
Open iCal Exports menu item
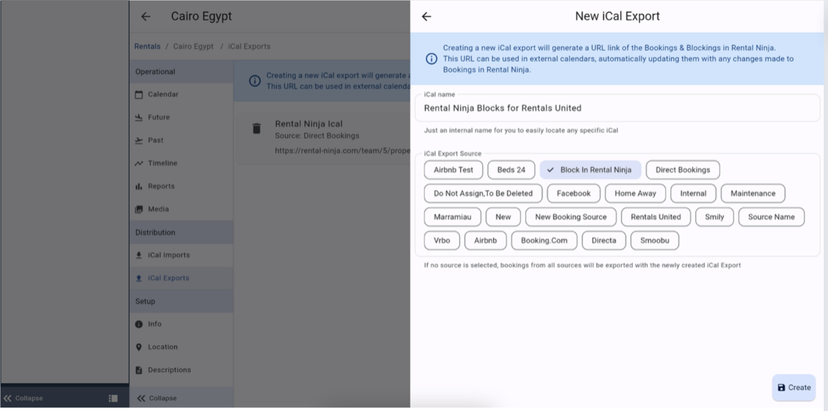(181, 278)
